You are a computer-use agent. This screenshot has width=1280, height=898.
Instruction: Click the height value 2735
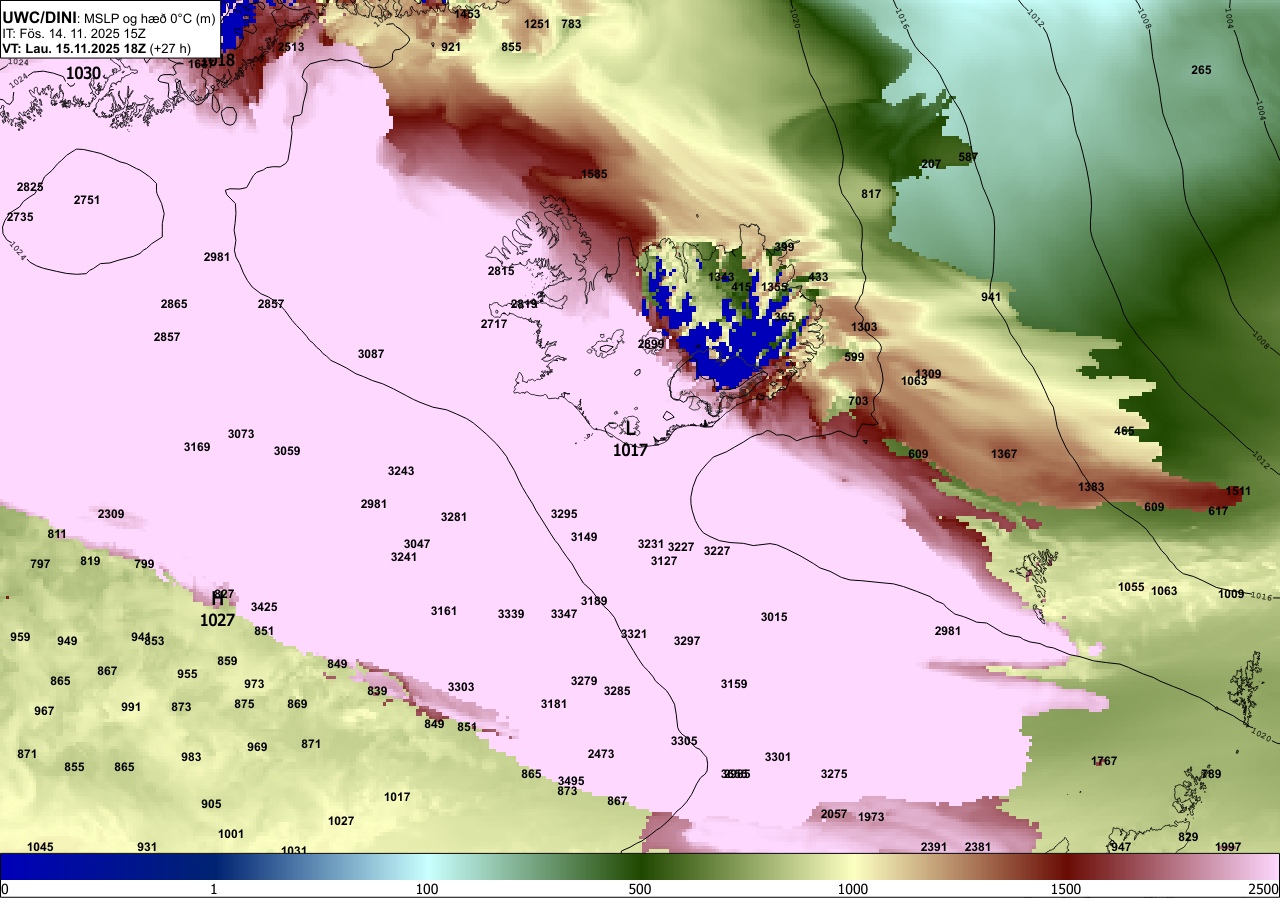20,217
